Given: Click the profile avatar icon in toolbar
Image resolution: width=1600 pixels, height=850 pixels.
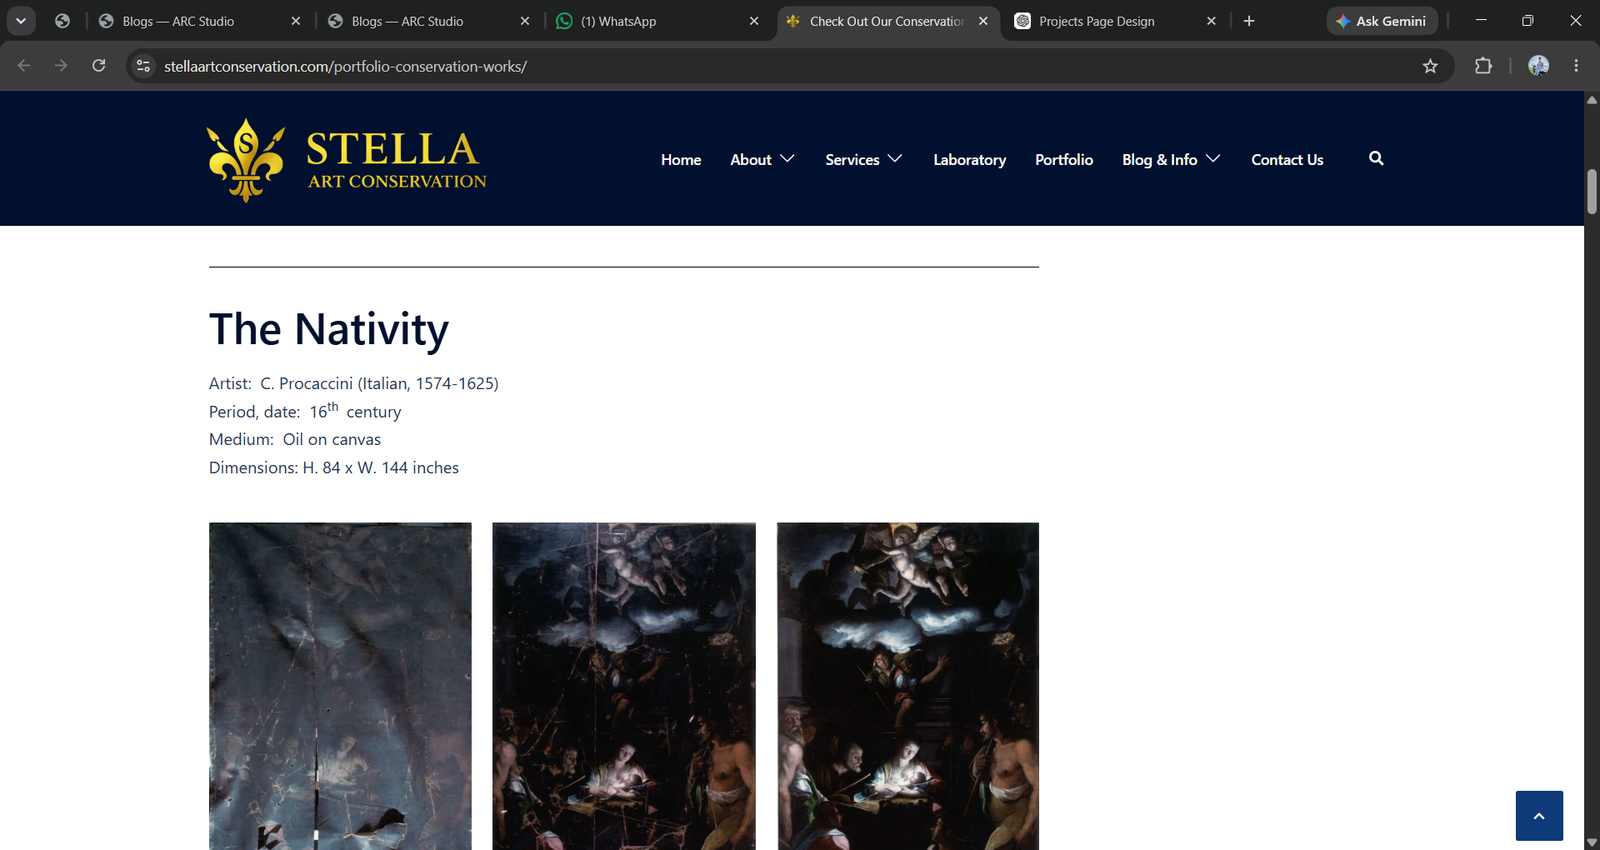Looking at the screenshot, I should tap(1538, 66).
